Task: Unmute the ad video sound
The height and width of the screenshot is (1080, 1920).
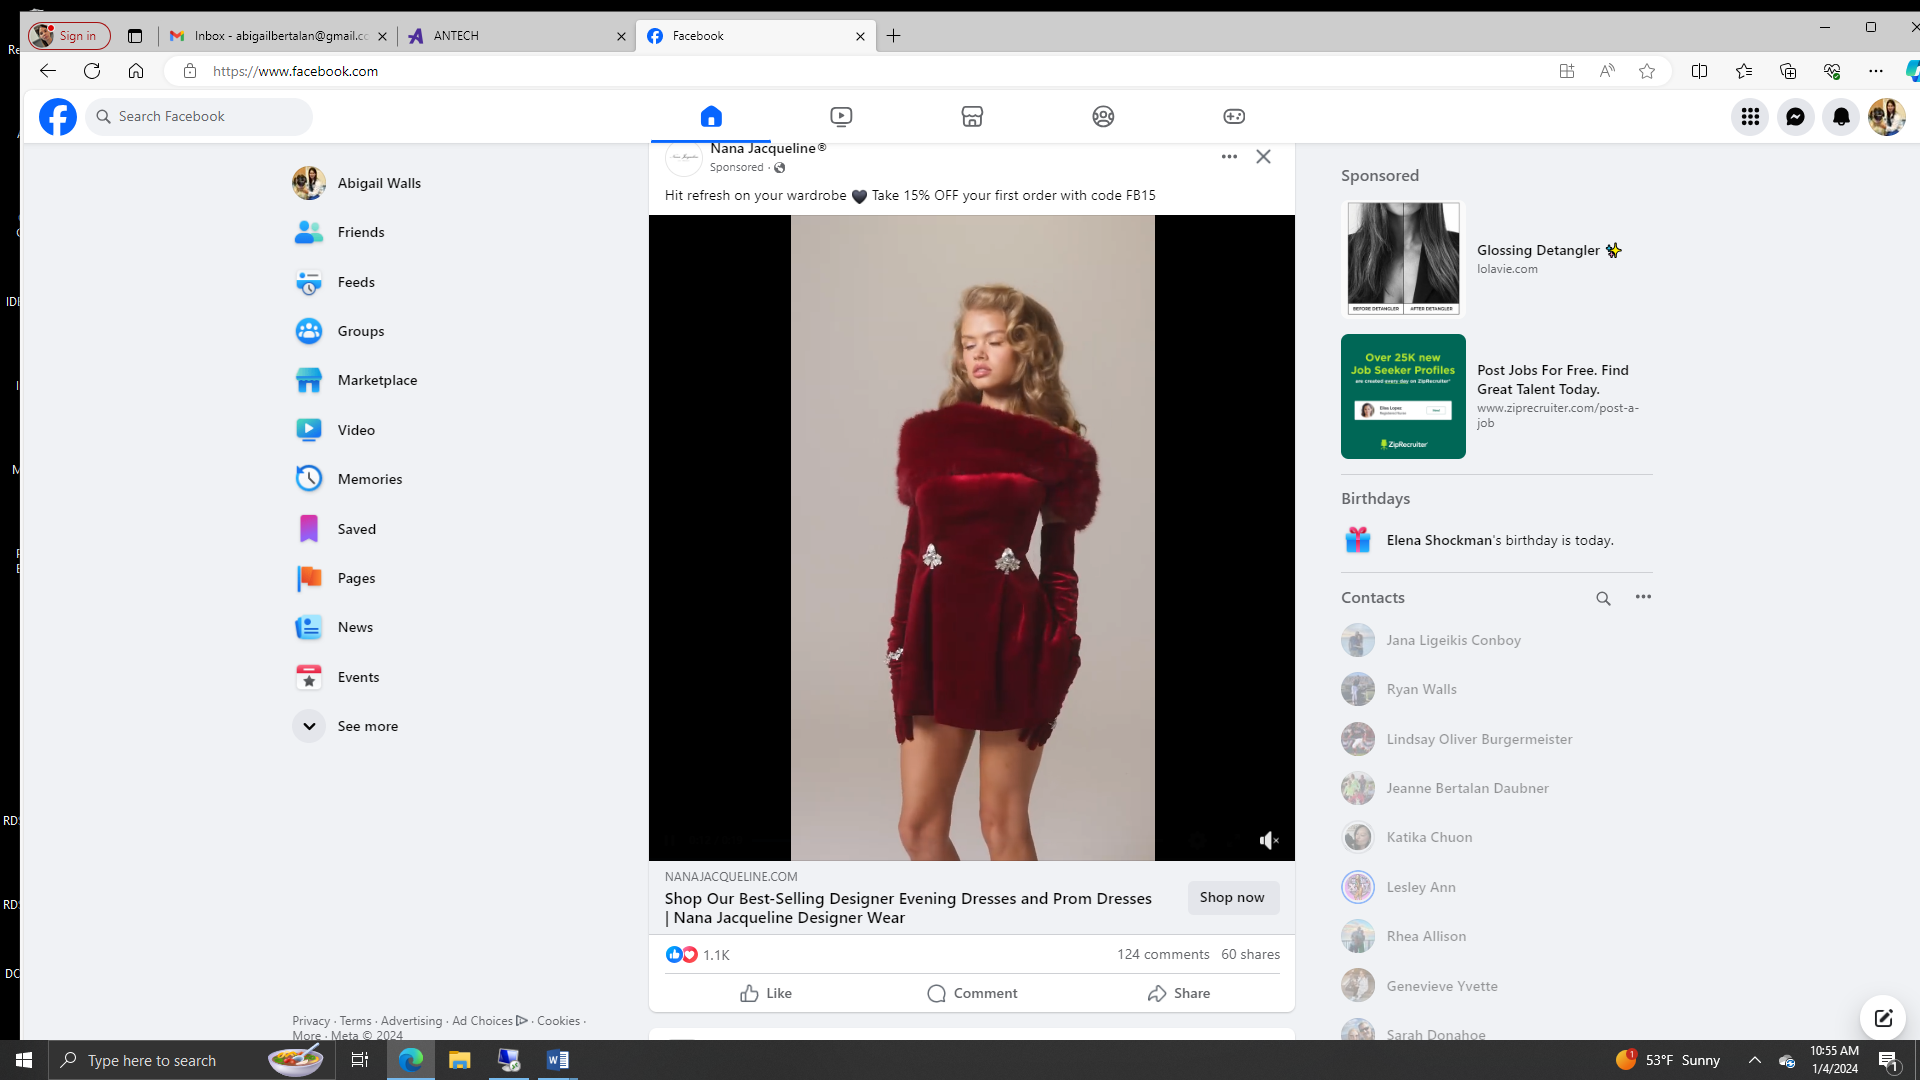Action: coord(1269,841)
